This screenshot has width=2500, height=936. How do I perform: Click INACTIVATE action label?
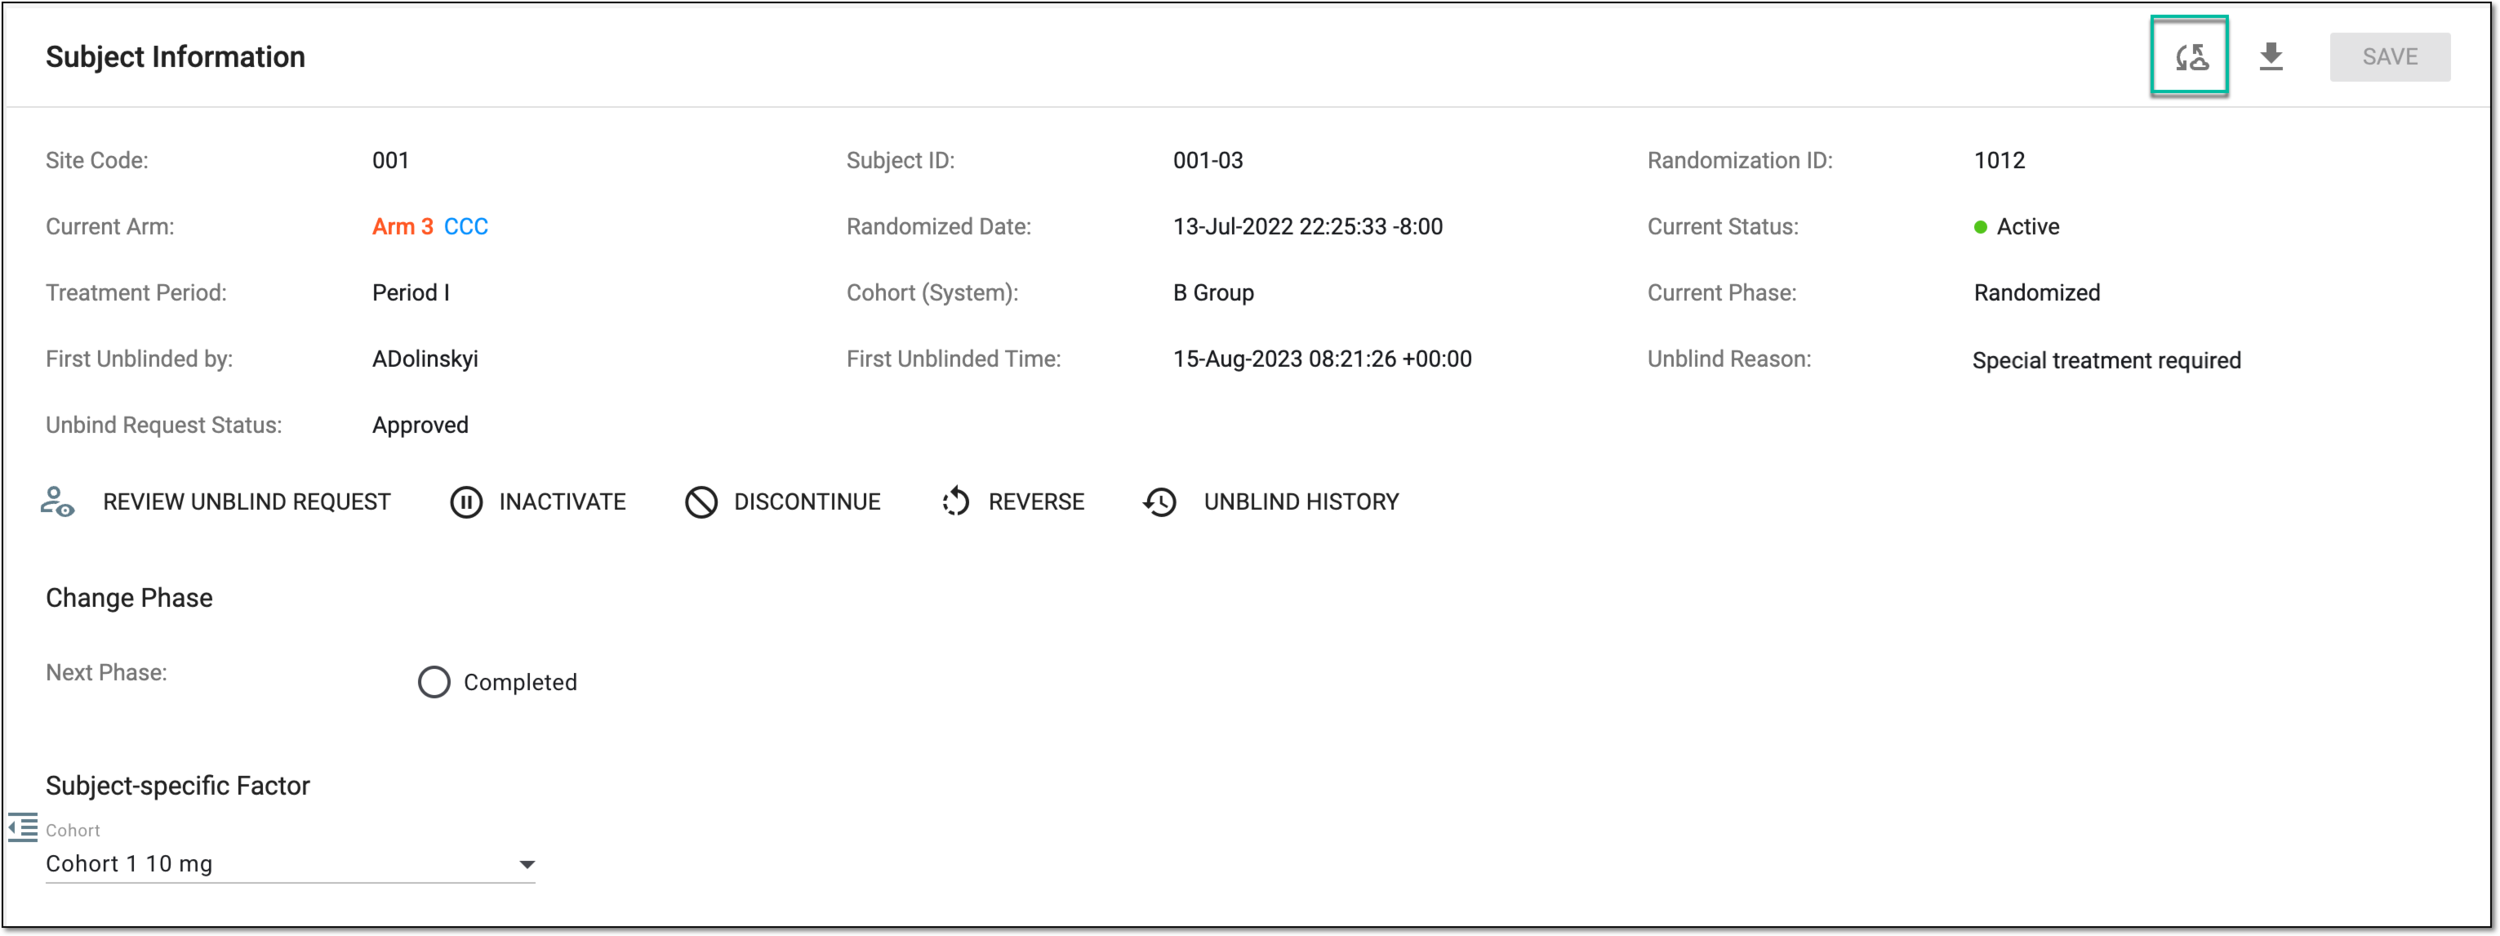coord(562,502)
